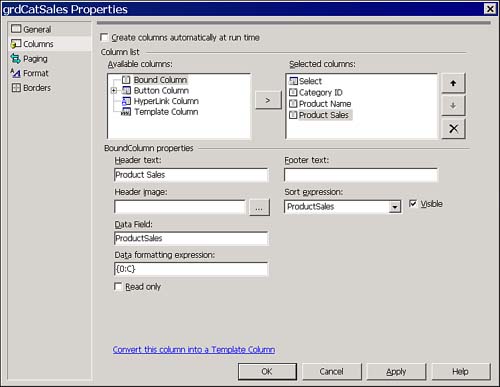The height and width of the screenshot is (387, 500).
Task: Select the 'Select' entry in selected columns
Action: tap(310, 81)
